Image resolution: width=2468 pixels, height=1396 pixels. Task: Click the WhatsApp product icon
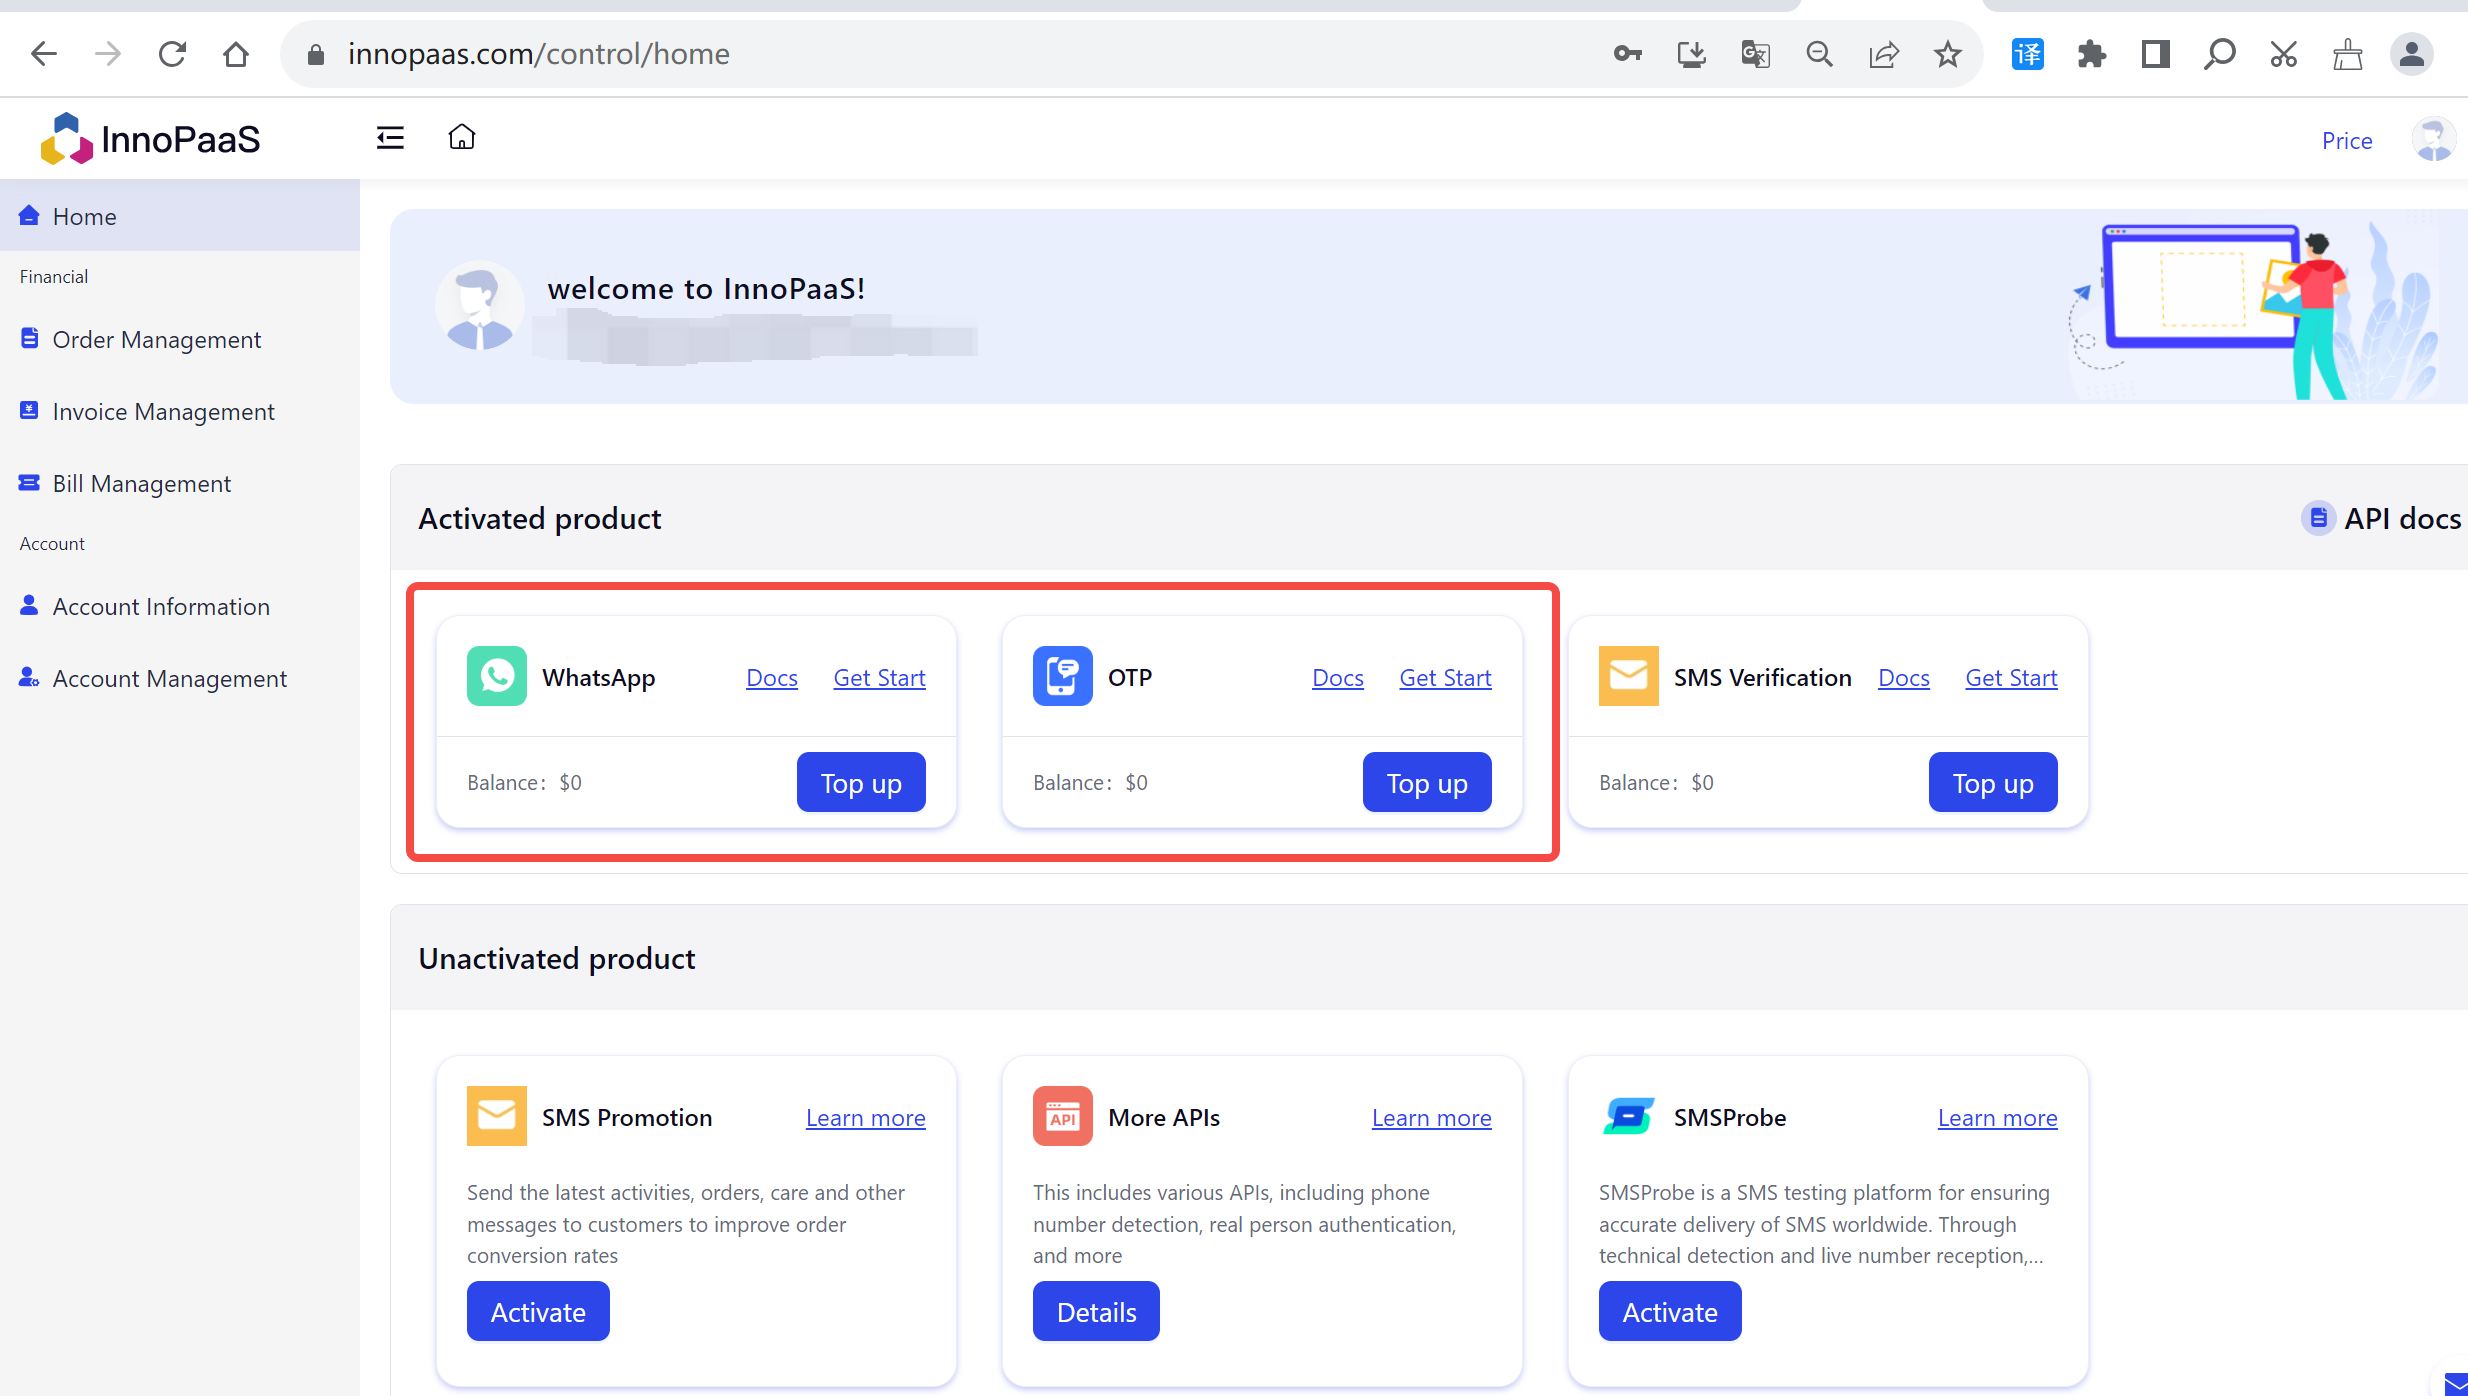(497, 676)
